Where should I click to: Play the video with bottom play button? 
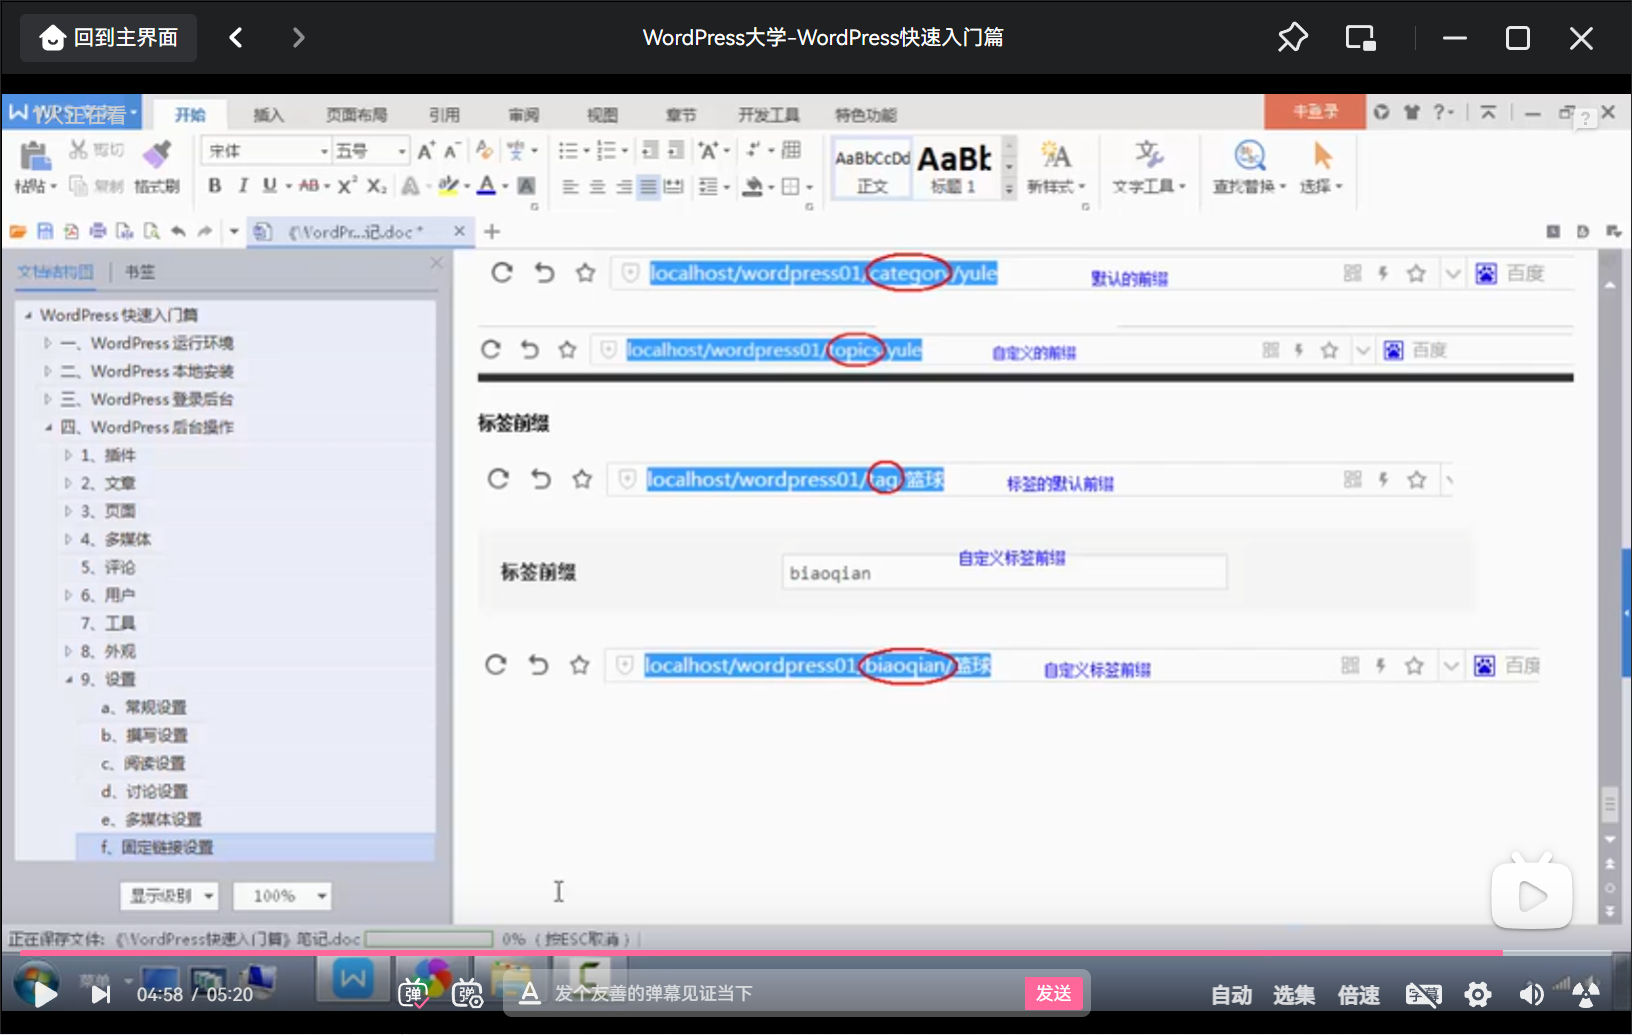[43, 993]
